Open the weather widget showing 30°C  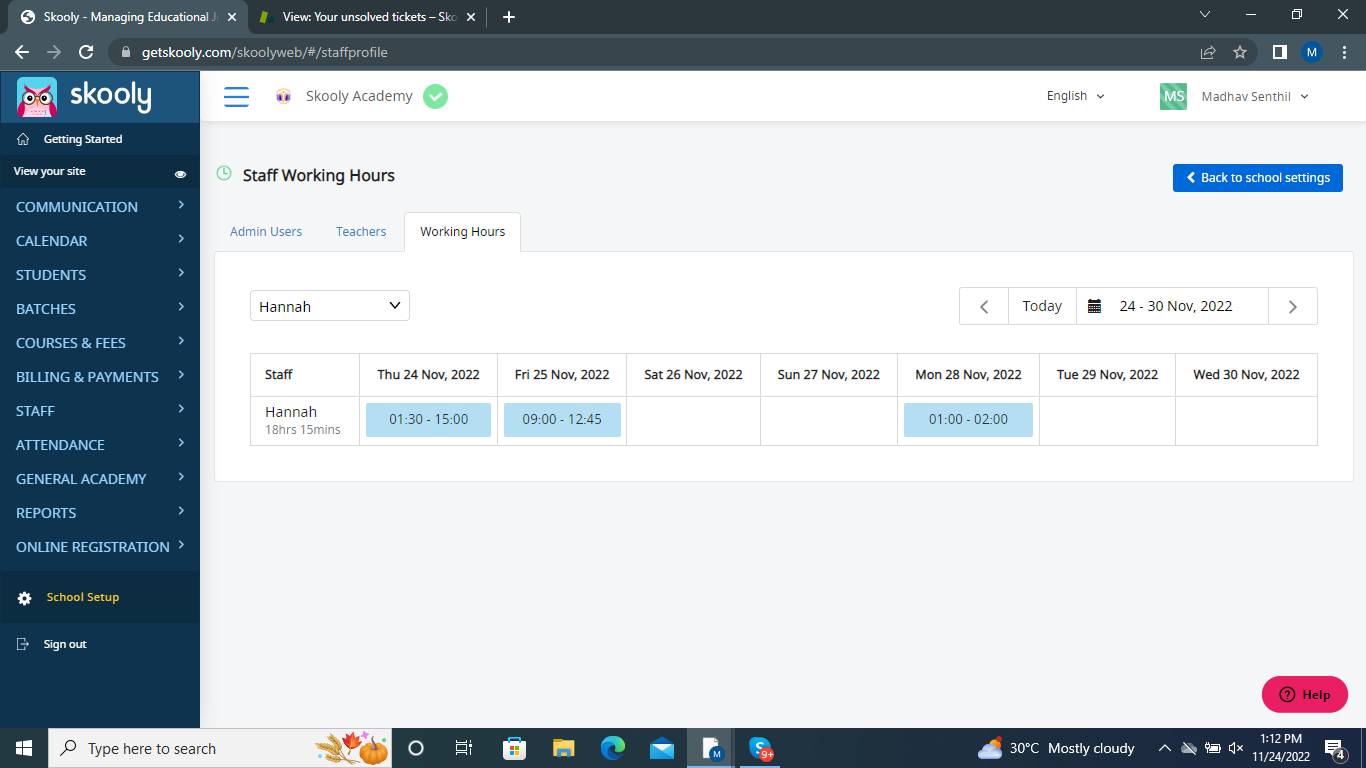[1056, 748]
